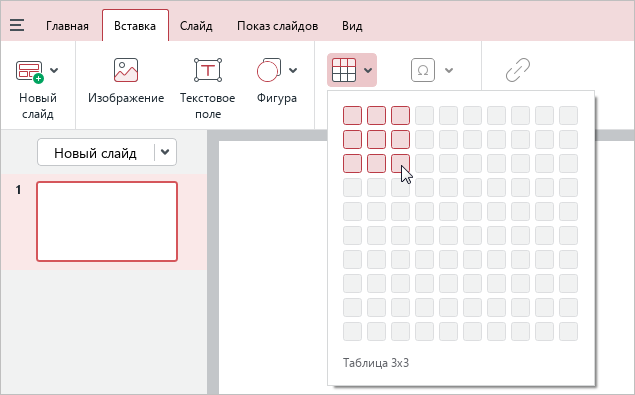Image resolution: width=635 pixels, height=395 pixels.
Task: Switch to the Вид tab
Action: [352, 26]
